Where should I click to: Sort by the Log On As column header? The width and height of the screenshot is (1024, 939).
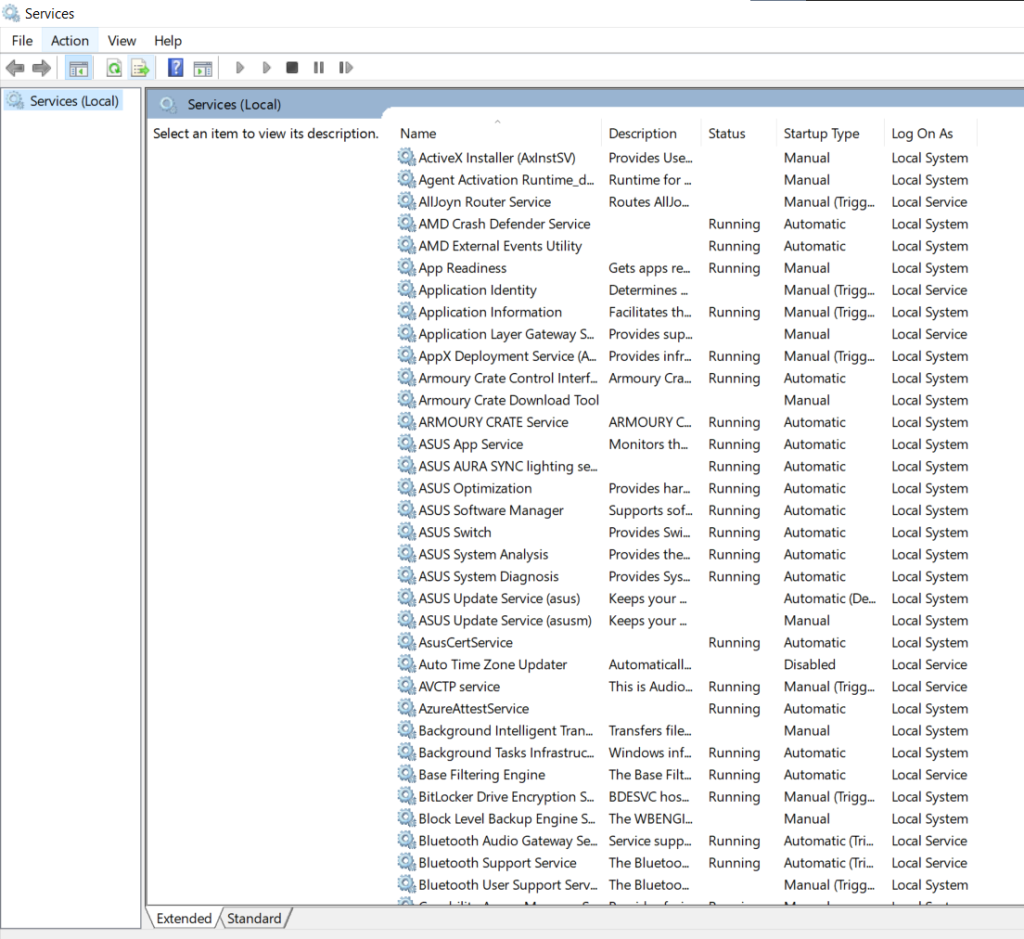coord(931,133)
